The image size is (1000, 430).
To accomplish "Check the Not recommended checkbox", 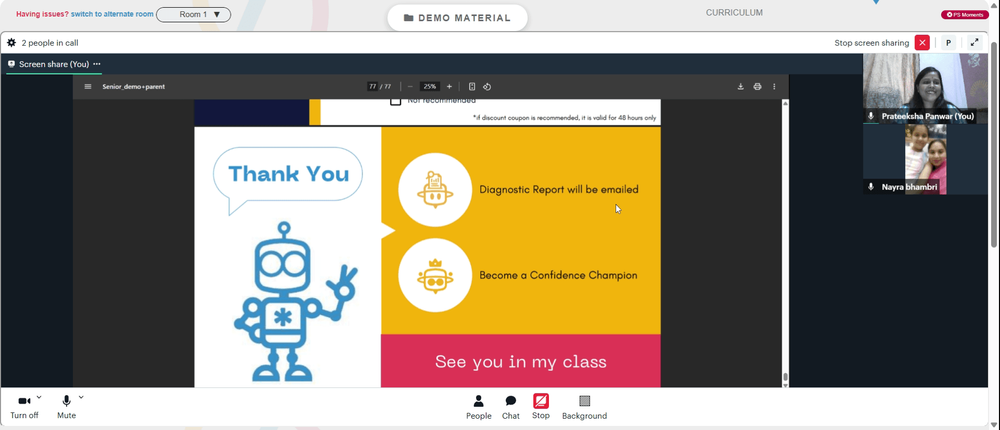I will (x=395, y=100).
